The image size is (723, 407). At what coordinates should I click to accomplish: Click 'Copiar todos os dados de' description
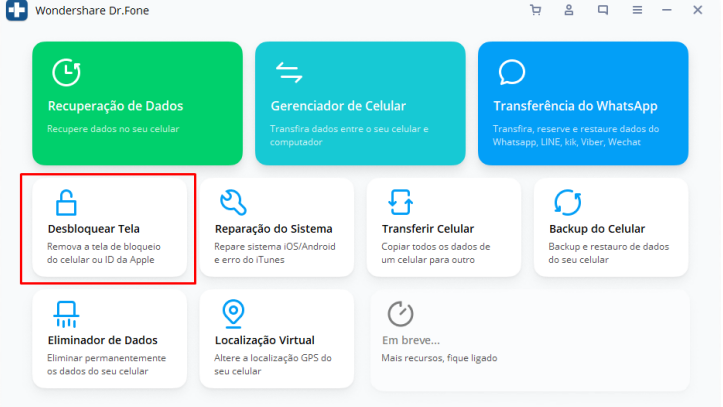(x=436, y=247)
